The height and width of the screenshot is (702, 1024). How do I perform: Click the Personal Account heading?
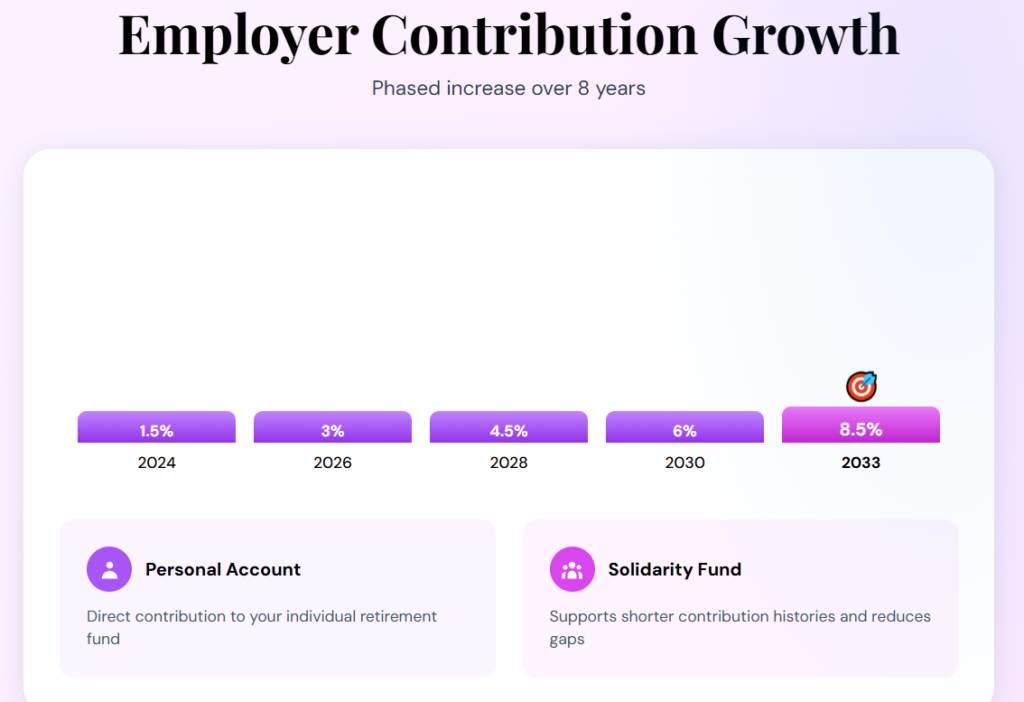tap(223, 569)
